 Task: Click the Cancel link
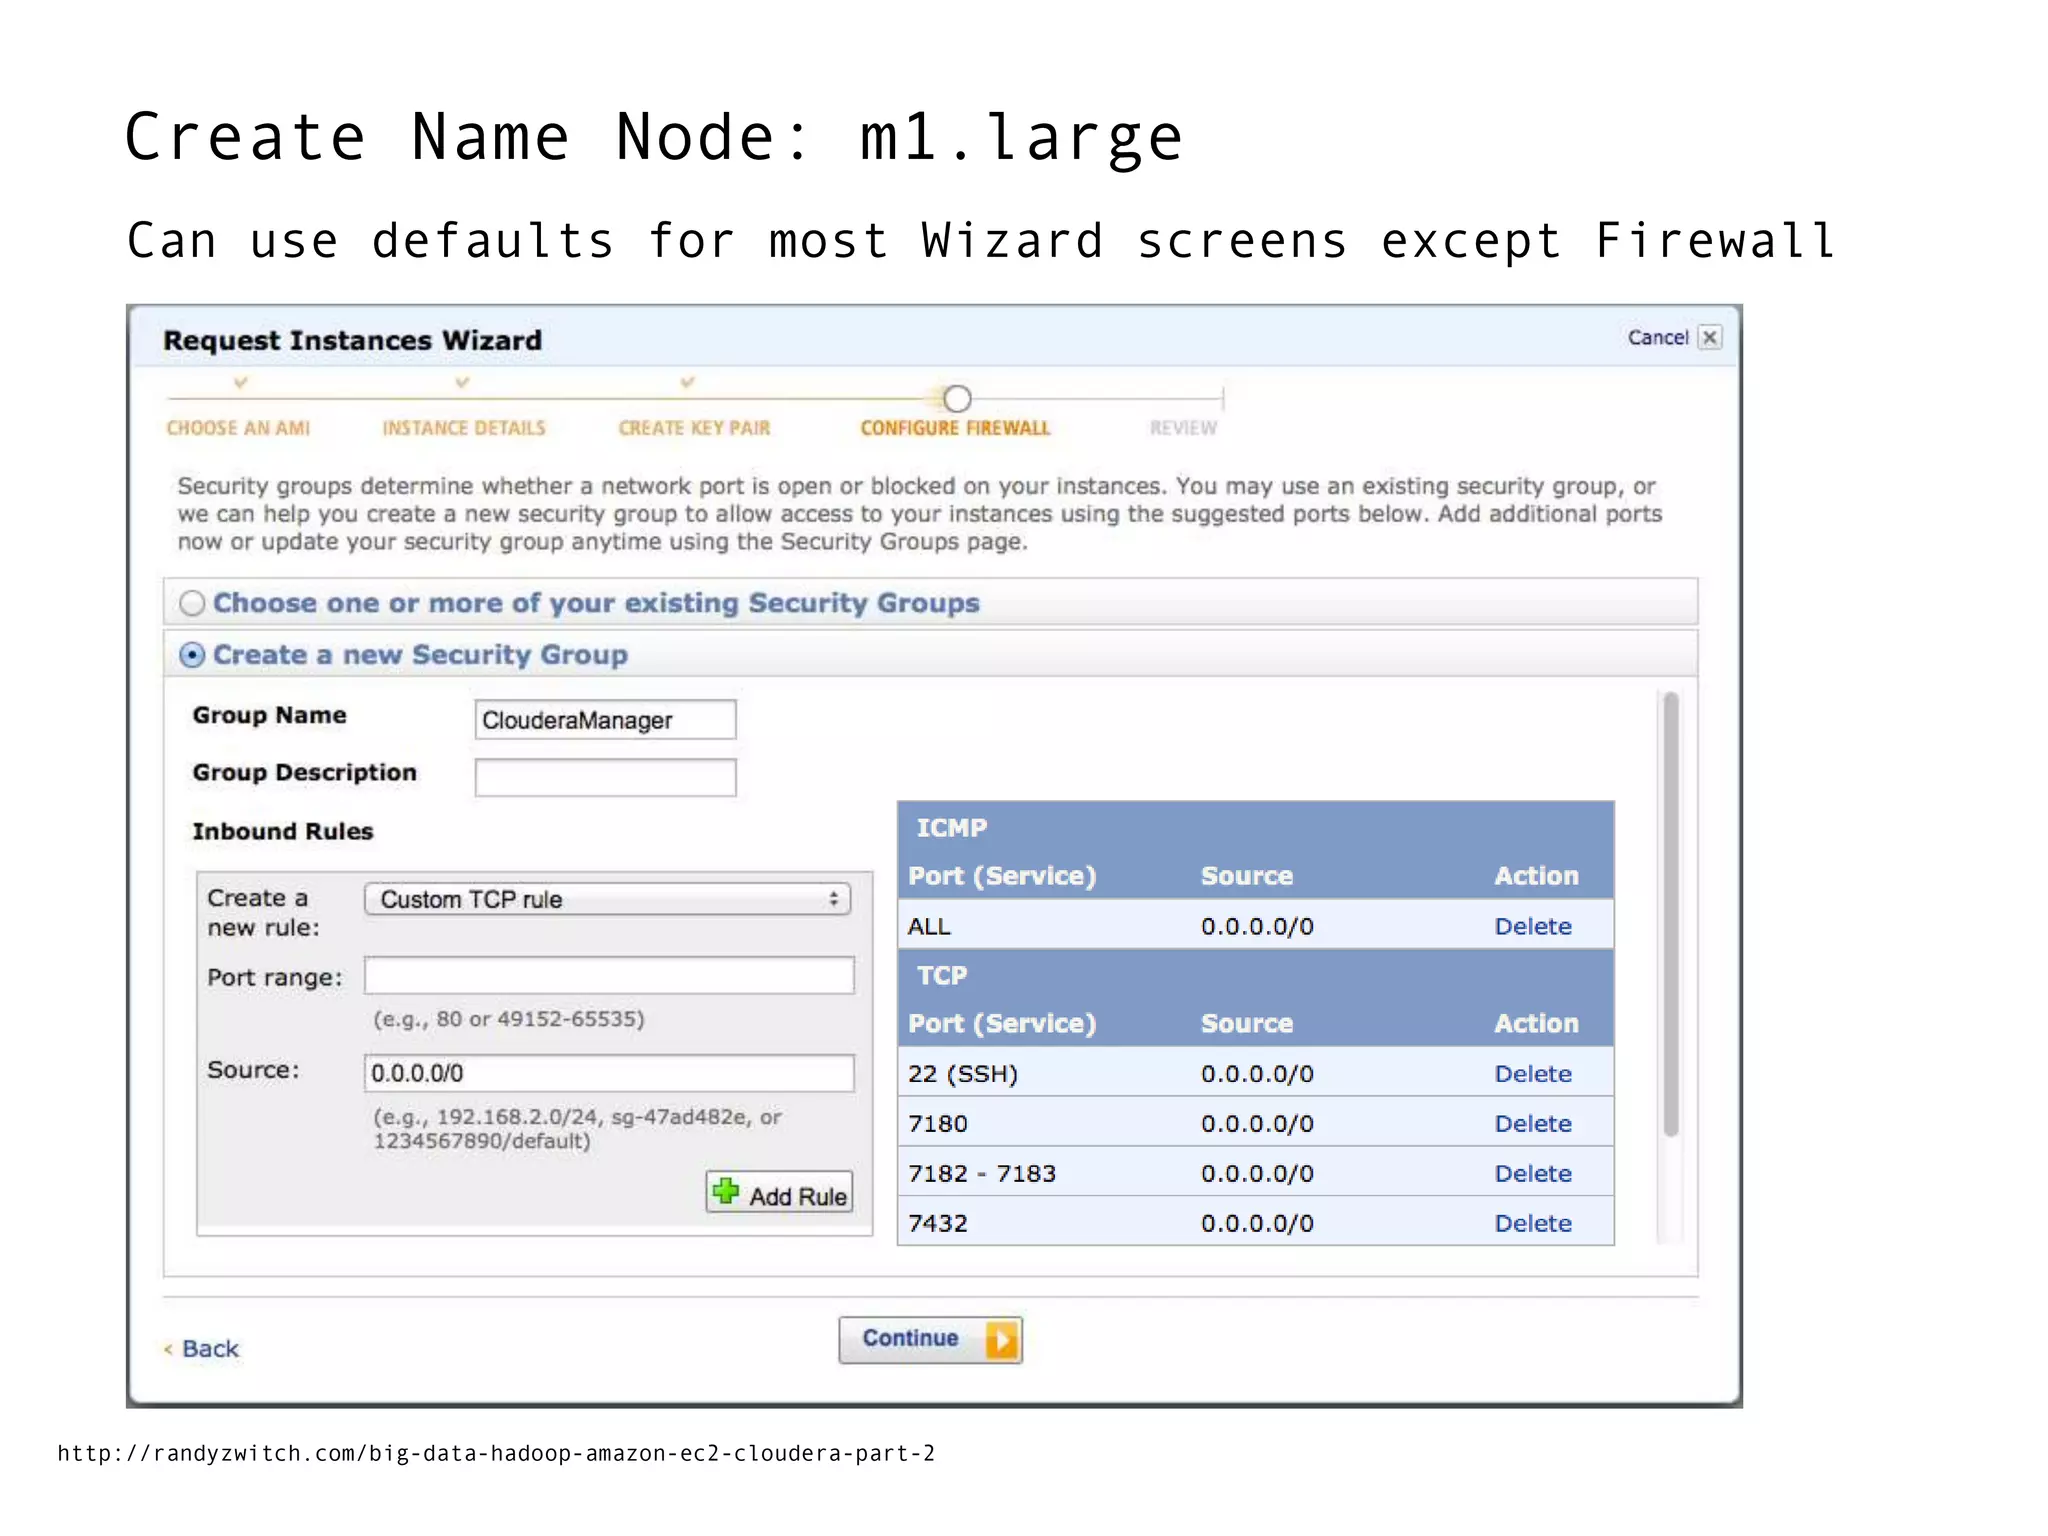click(x=1657, y=337)
